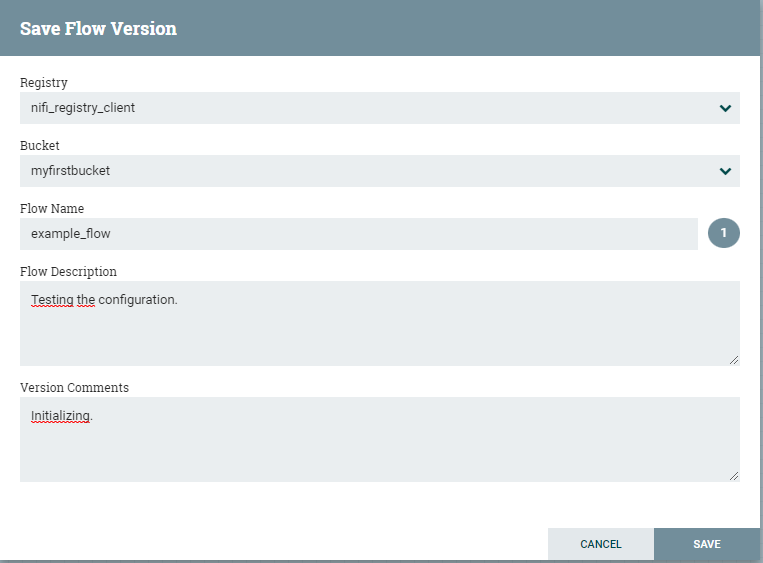Focus the Flow Name field containing example_flow
The height and width of the screenshot is (563, 763).
(358, 234)
